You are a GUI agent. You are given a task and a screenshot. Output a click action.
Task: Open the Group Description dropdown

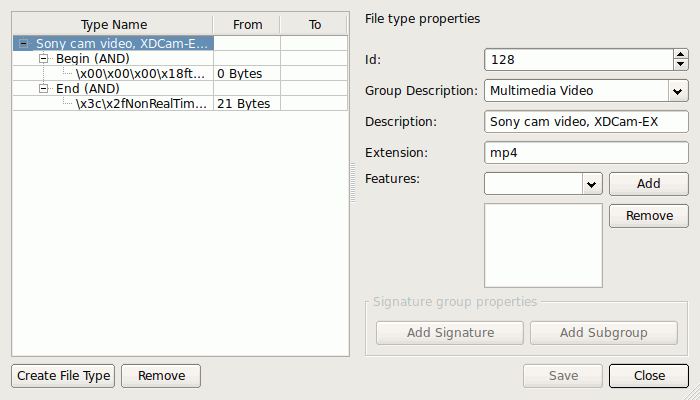point(678,91)
